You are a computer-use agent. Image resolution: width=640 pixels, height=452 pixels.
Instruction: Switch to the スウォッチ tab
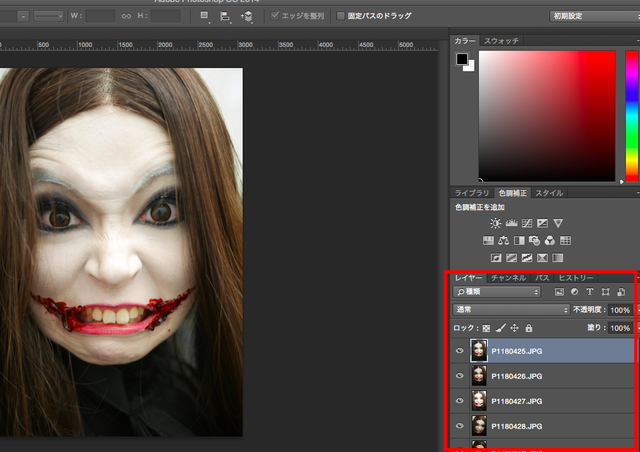(x=501, y=41)
